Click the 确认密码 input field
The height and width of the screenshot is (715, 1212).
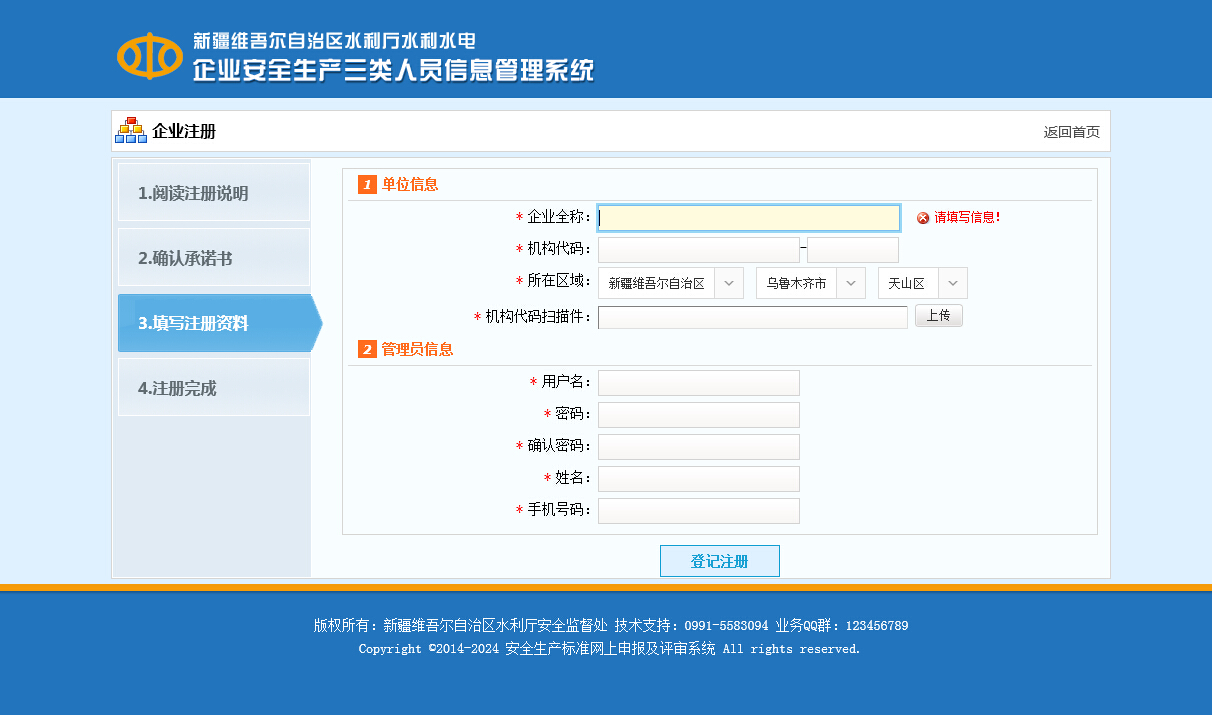698,447
